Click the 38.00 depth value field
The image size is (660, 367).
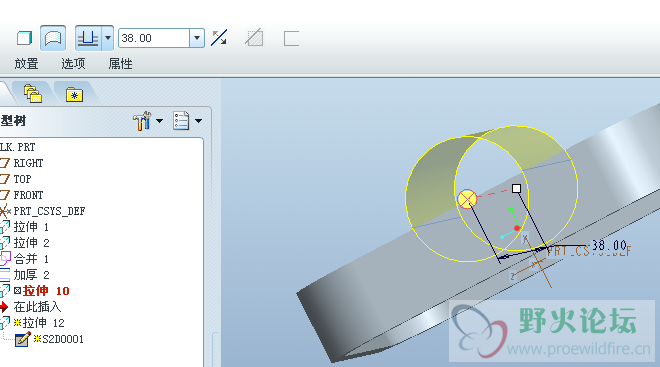click(154, 38)
